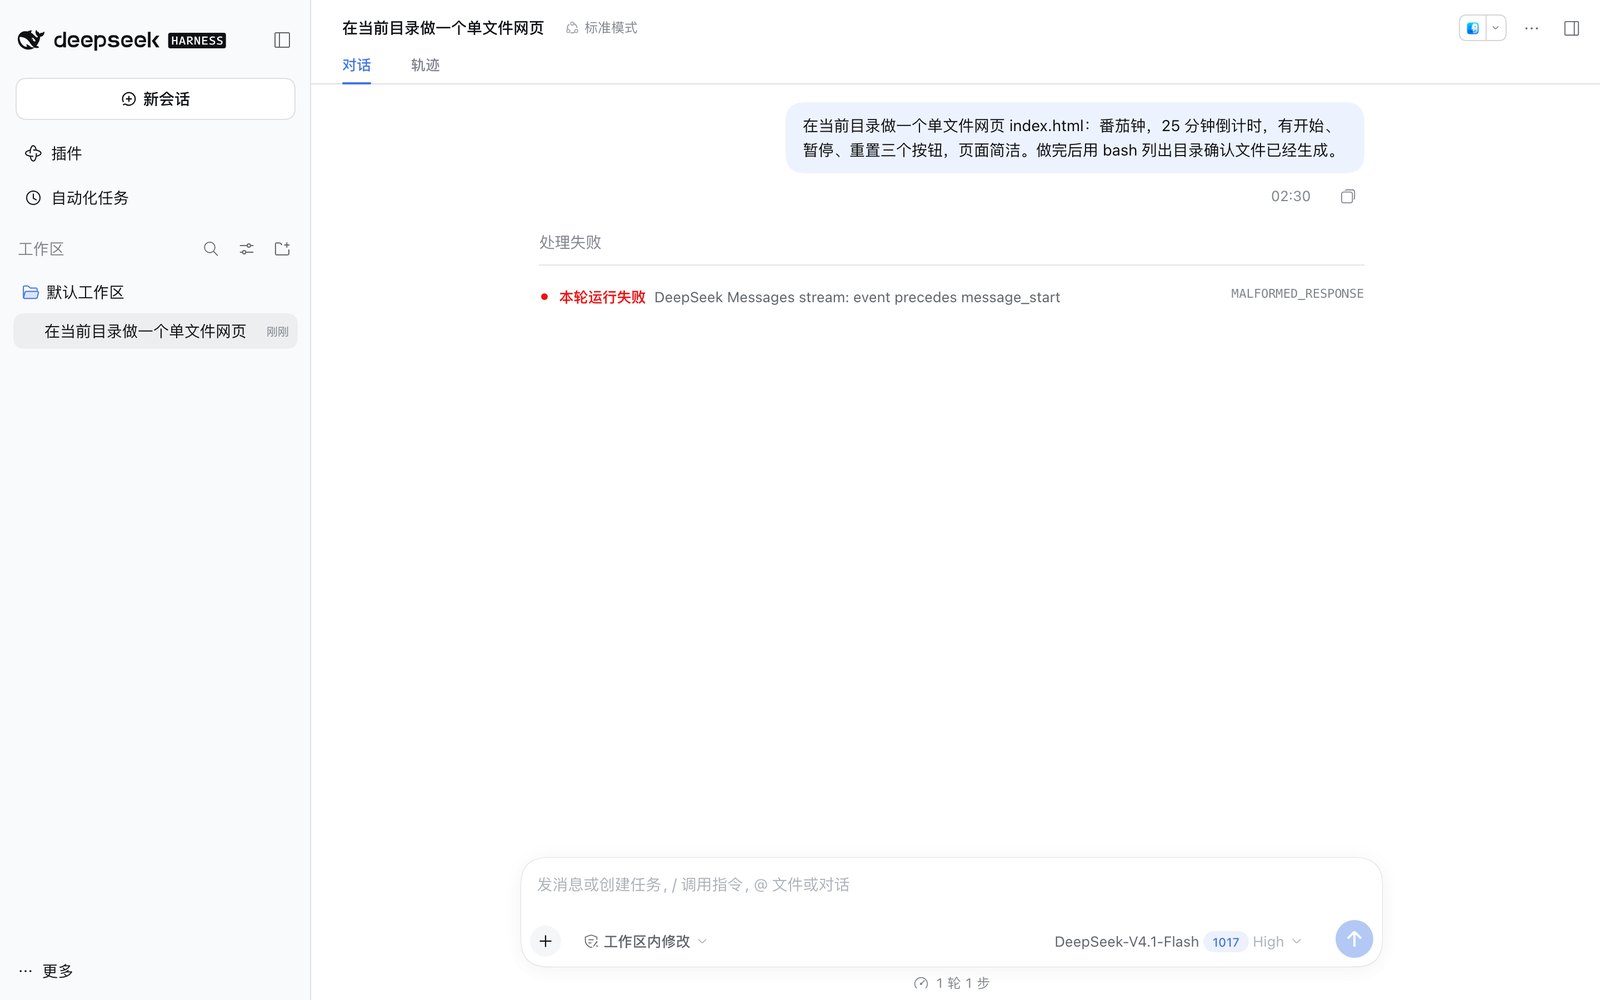
Task: Click the 1017 badge next to model
Action: [1225, 942]
